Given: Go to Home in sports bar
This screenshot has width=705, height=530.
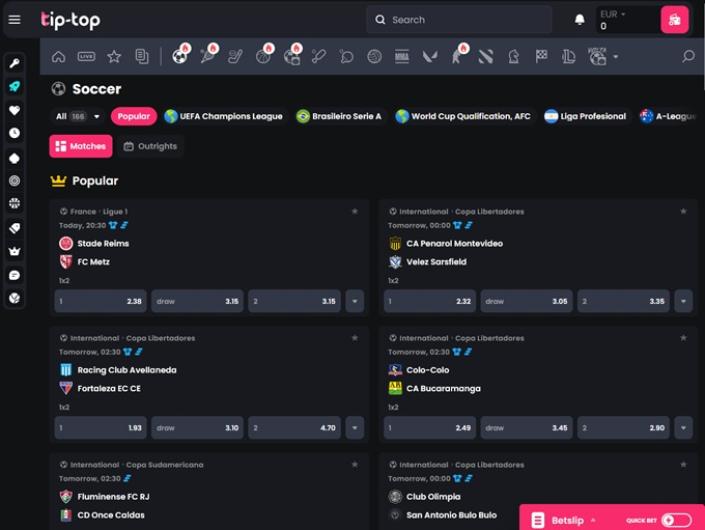Looking at the screenshot, I should click(59, 57).
